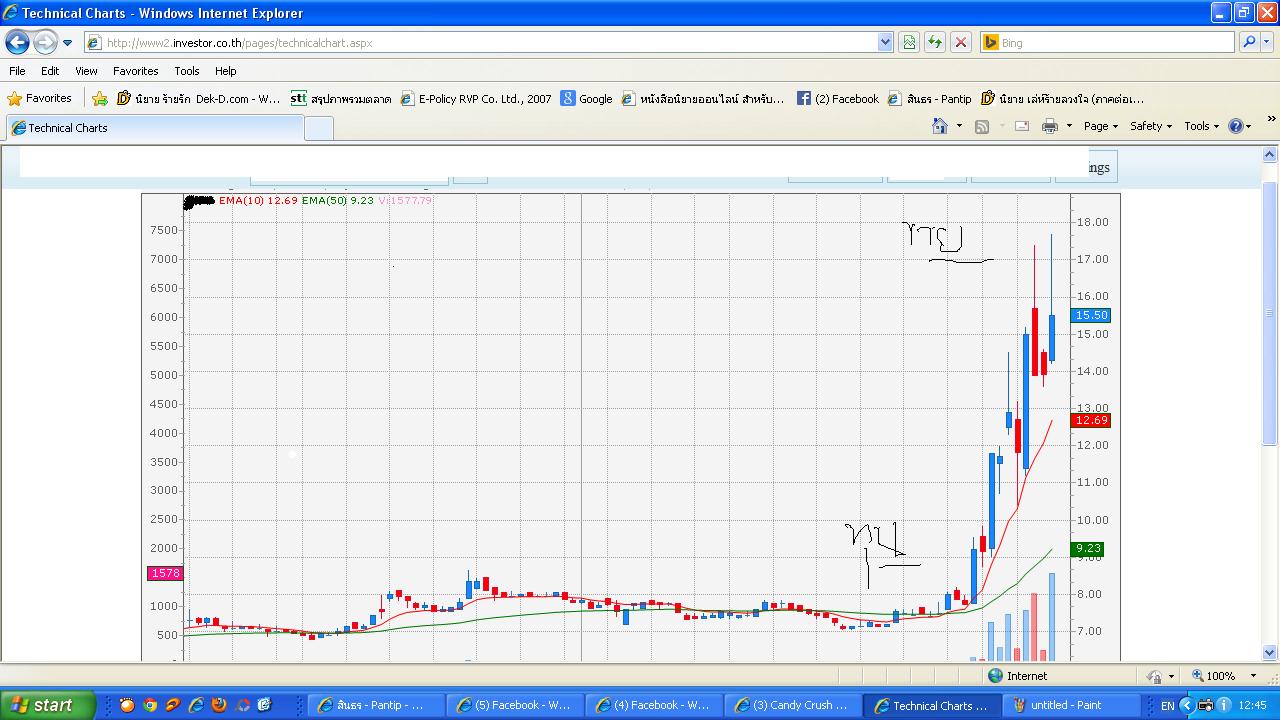Open the E-Policy RVP Co. favorite
Image resolution: width=1280 pixels, height=720 pixels.
476,98
